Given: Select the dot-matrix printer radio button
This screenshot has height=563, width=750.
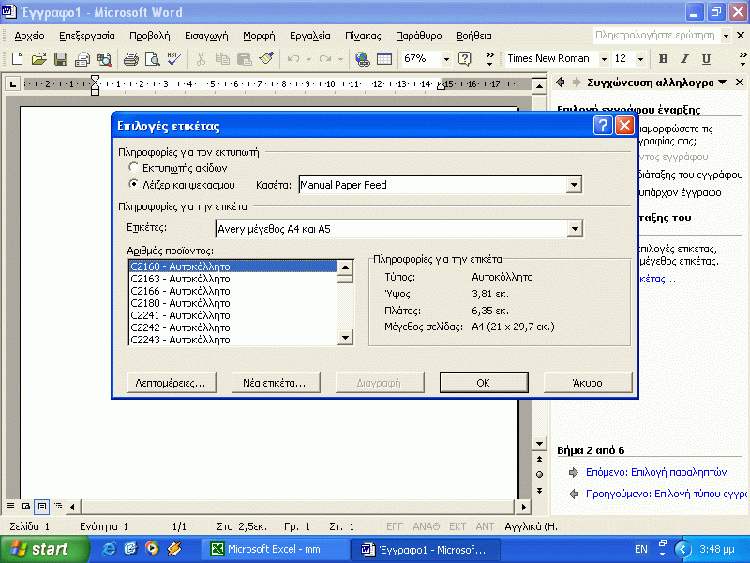Looking at the screenshot, I should [x=133, y=167].
